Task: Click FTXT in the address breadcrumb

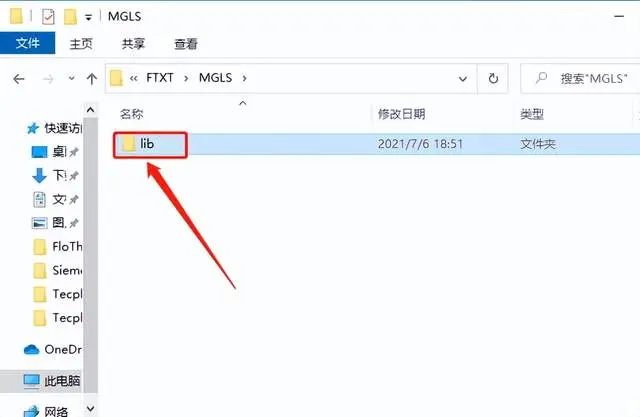Action: (x=160, y=78)
